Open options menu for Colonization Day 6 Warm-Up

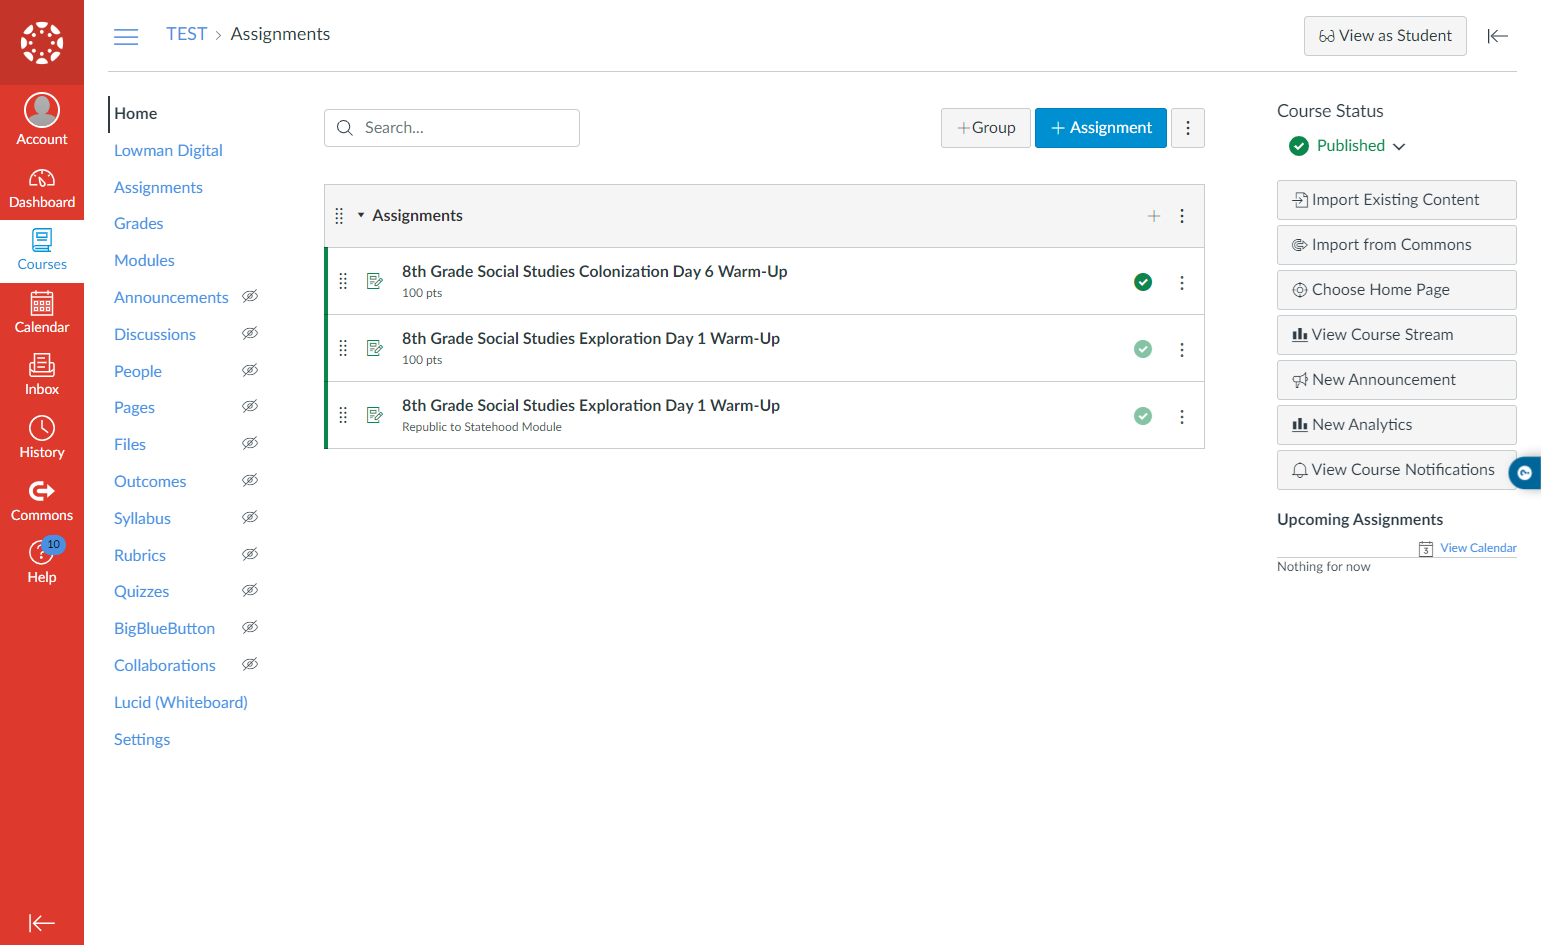1182,283
